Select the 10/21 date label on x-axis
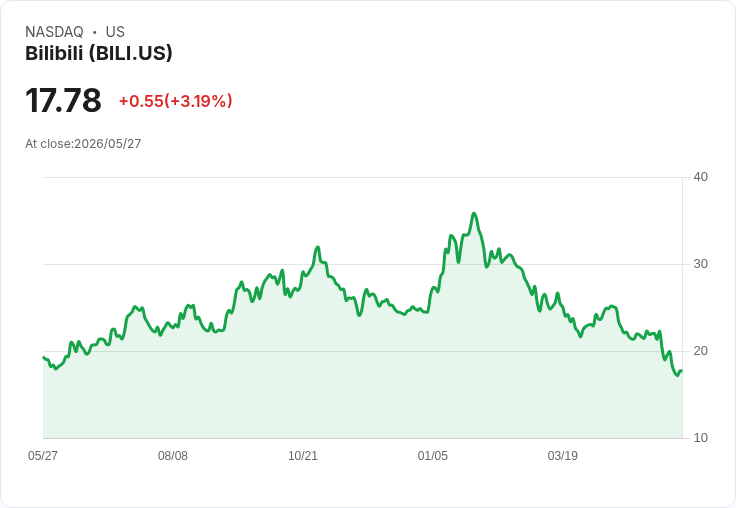The width and height of the screenshot is (736, 508). [303, 455]
